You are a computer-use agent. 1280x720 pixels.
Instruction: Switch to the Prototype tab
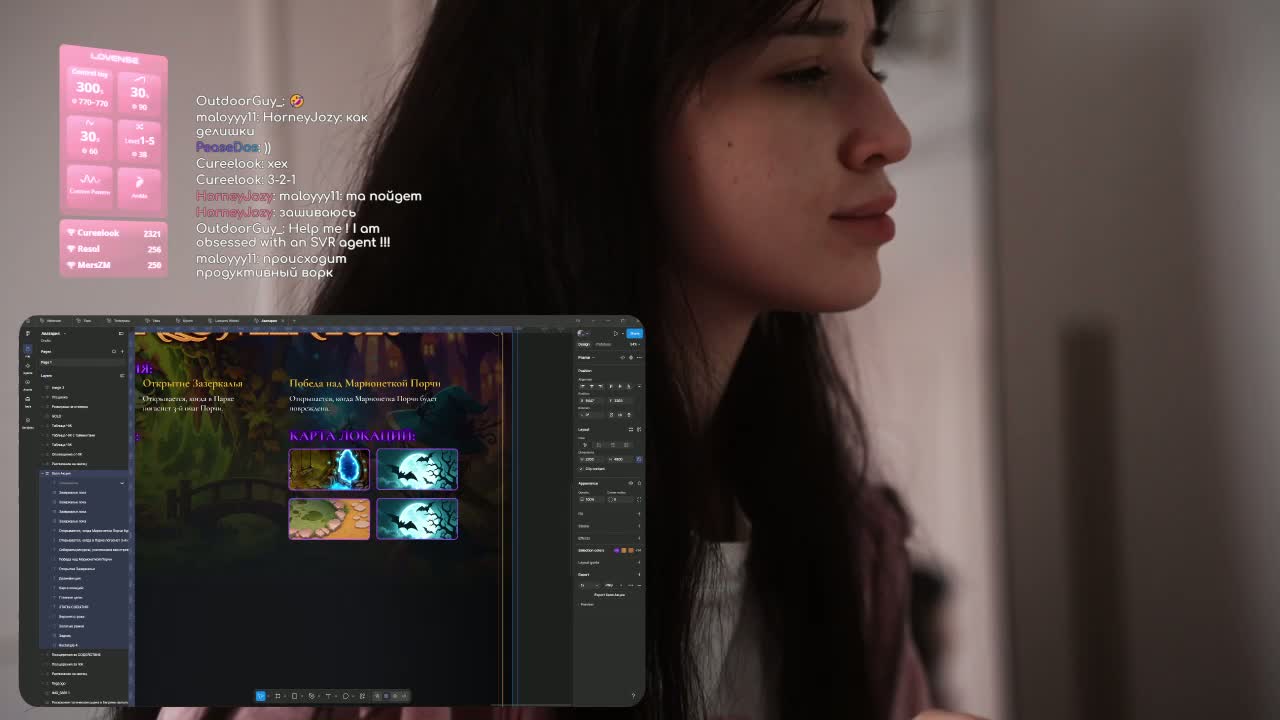coord(603,344)
